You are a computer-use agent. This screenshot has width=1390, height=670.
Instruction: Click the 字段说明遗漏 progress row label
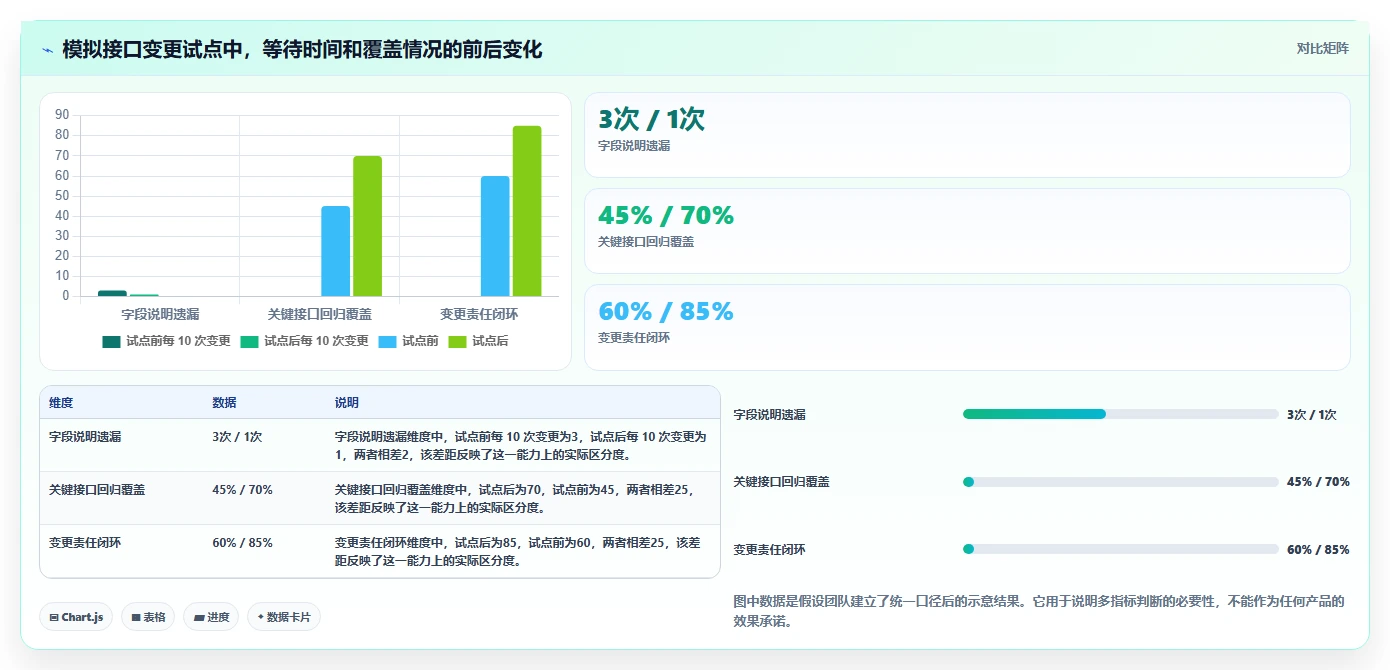(x=770, y=415)
